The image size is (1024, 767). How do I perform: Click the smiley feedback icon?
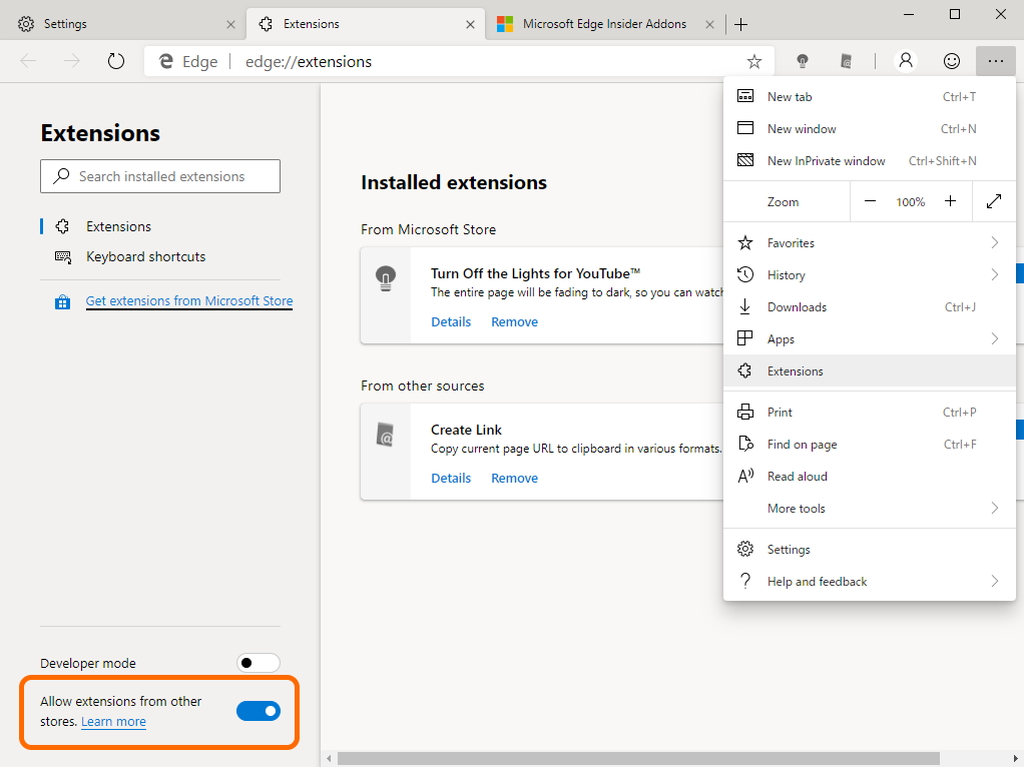pos(952,61)
